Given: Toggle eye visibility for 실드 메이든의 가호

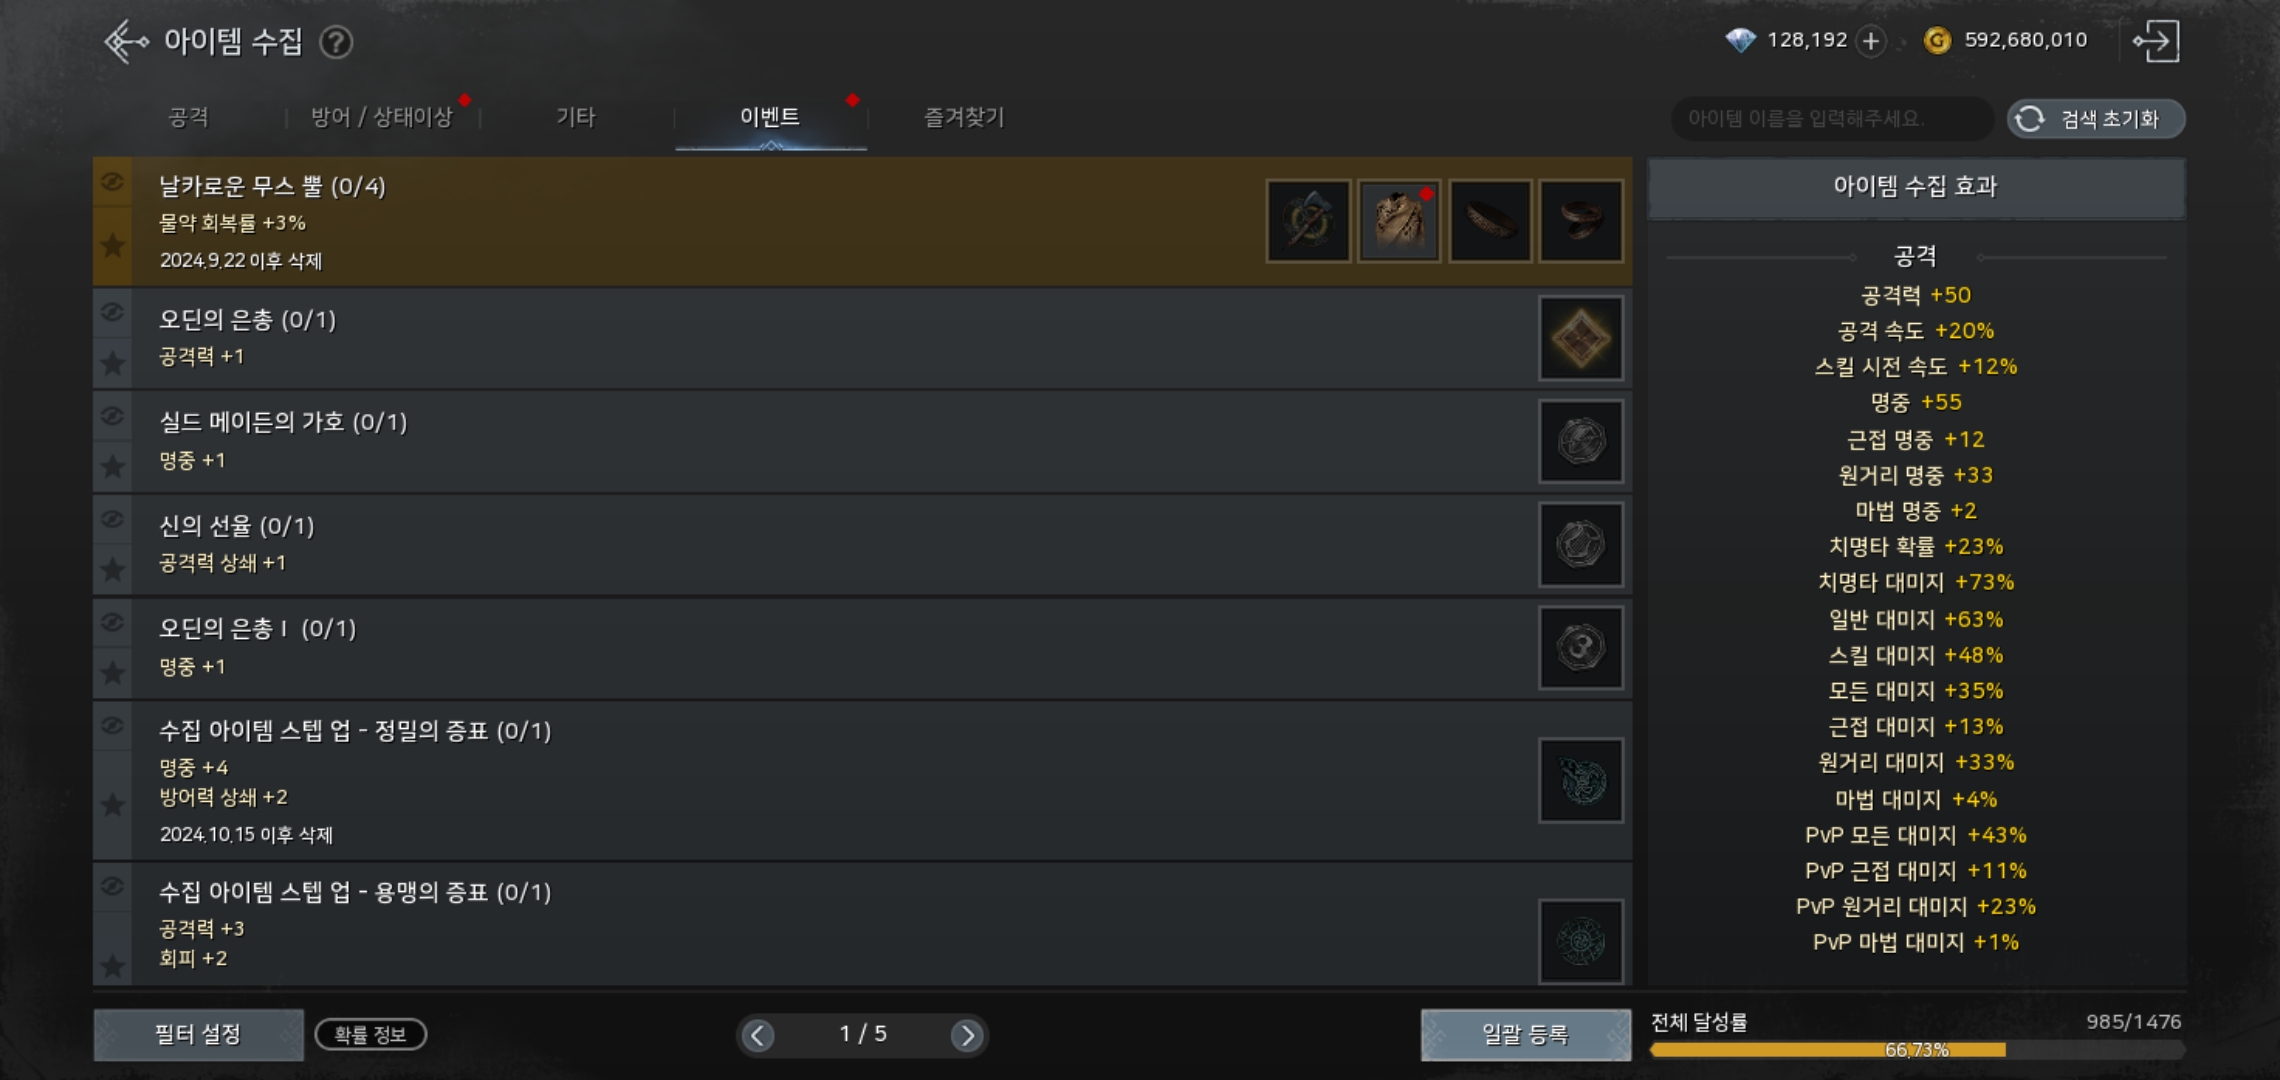Looking at the screenshot, I should coord(112,416).
